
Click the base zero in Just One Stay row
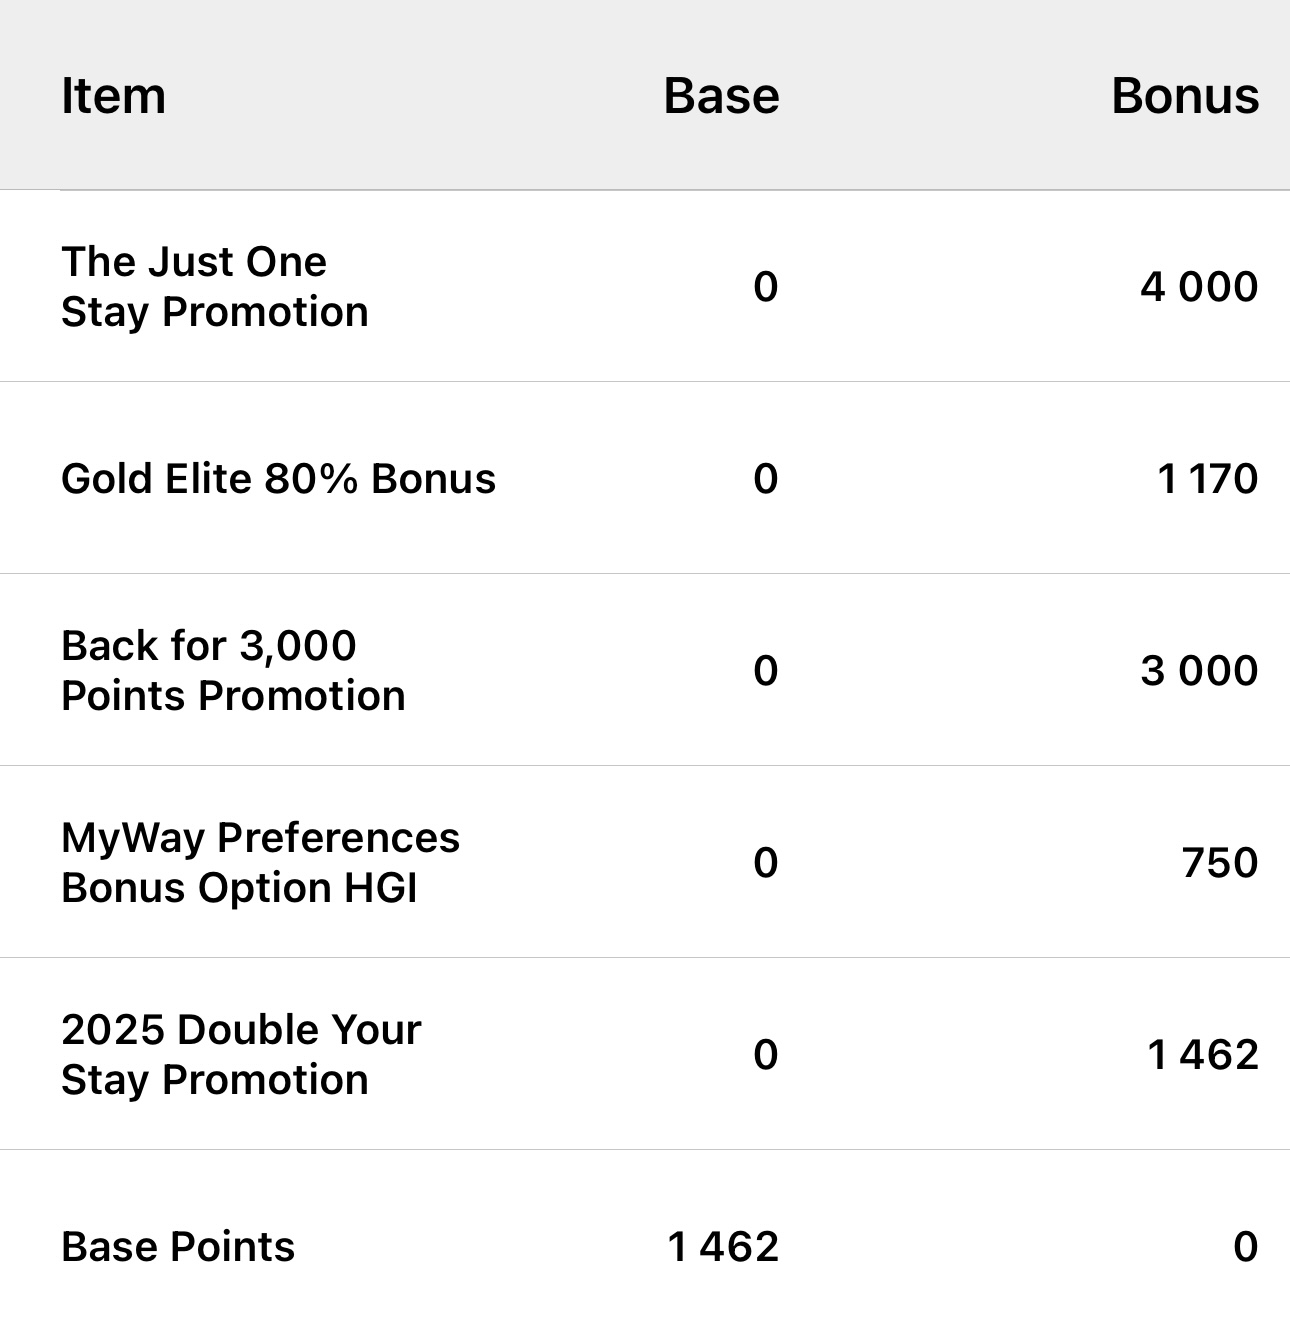click(x=765, y=287)
